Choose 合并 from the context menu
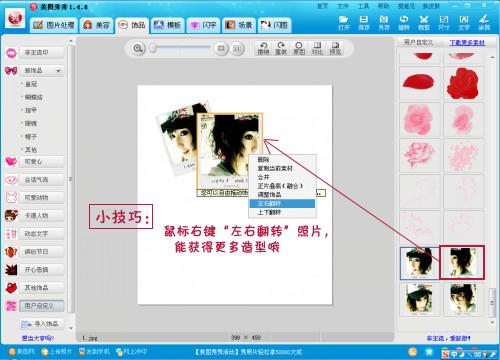500x360 pixels. [283, 177]
